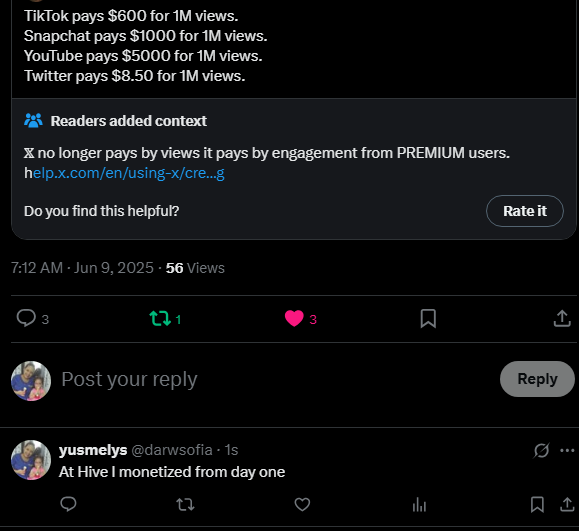The image size is (579, 531).
Task: Reply to yusmelys comment
Action: click(68, 504)
